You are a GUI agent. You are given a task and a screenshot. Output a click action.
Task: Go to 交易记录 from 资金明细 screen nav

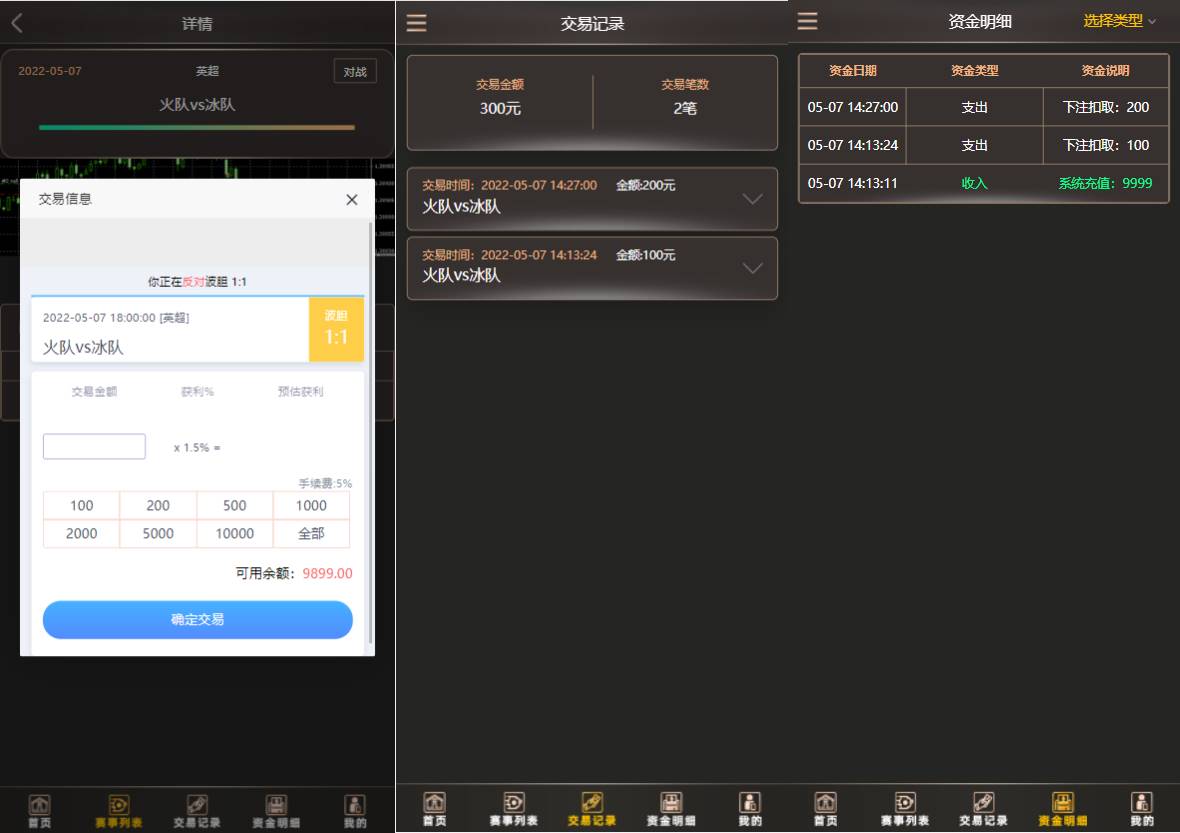[984, 810]
